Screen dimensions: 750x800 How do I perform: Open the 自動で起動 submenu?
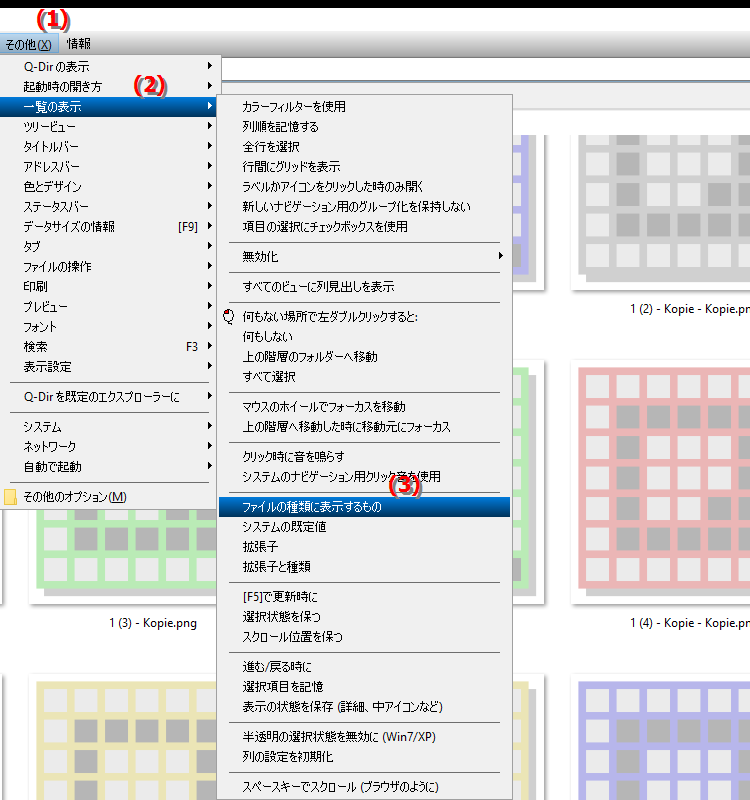coord(109,466)
